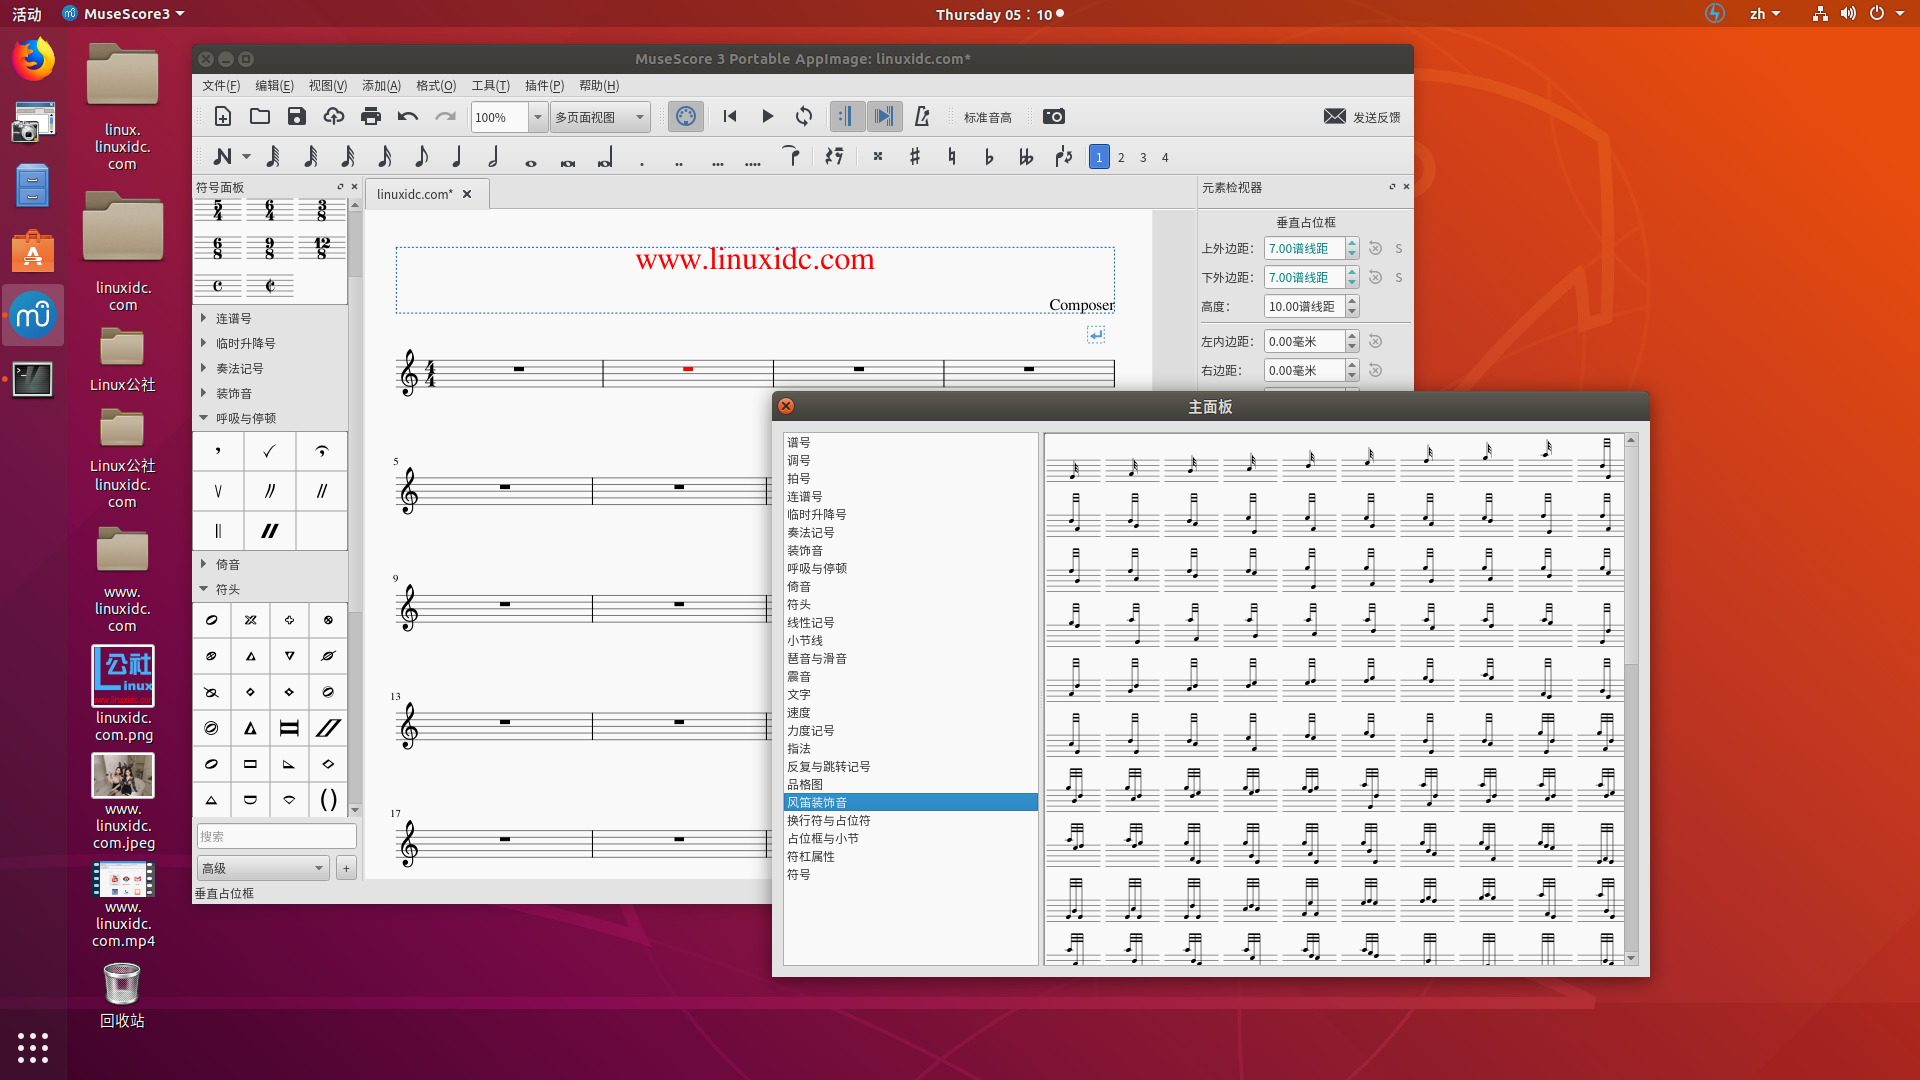Select the quarter note duration
The height and width of the screenshot is (1080, 1920).
pos(457,157)
